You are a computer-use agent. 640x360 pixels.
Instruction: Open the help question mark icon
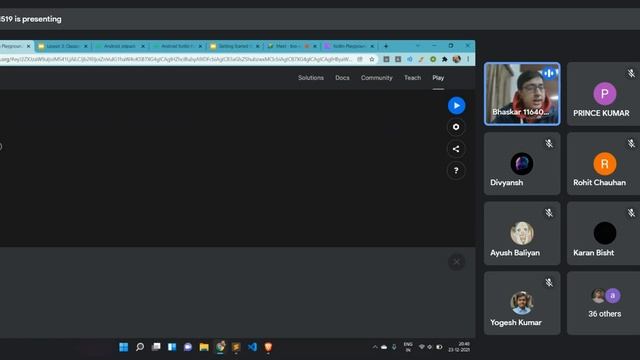pos(456,171)
